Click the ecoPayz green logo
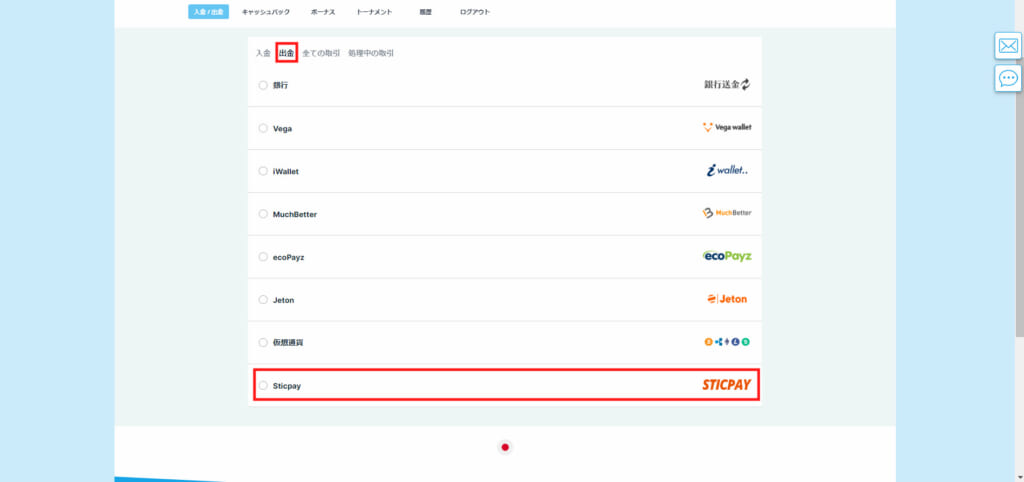The width and height of the screenshot is (1024, 482). [727, 256]
